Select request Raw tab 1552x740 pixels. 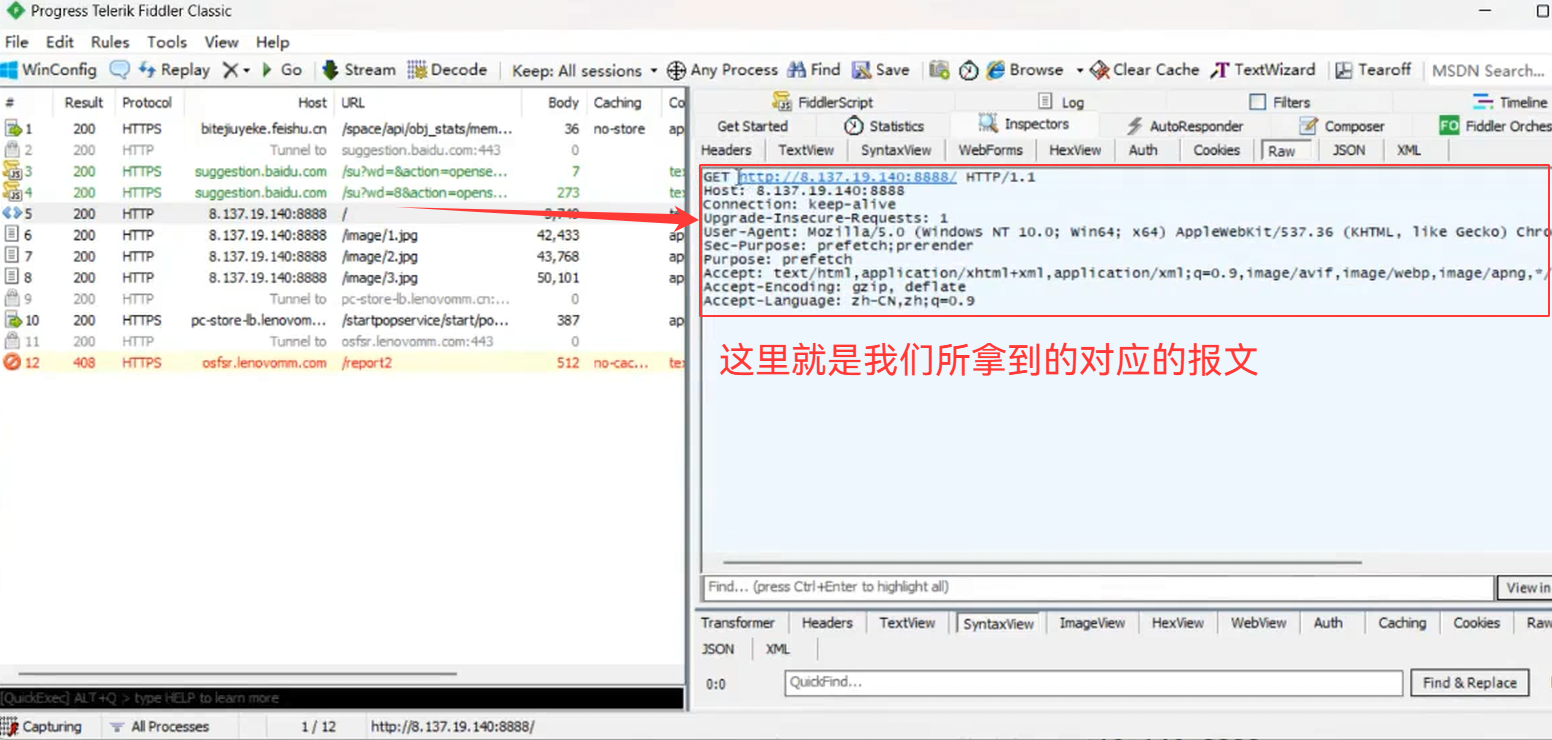[x=1281, y=151]
